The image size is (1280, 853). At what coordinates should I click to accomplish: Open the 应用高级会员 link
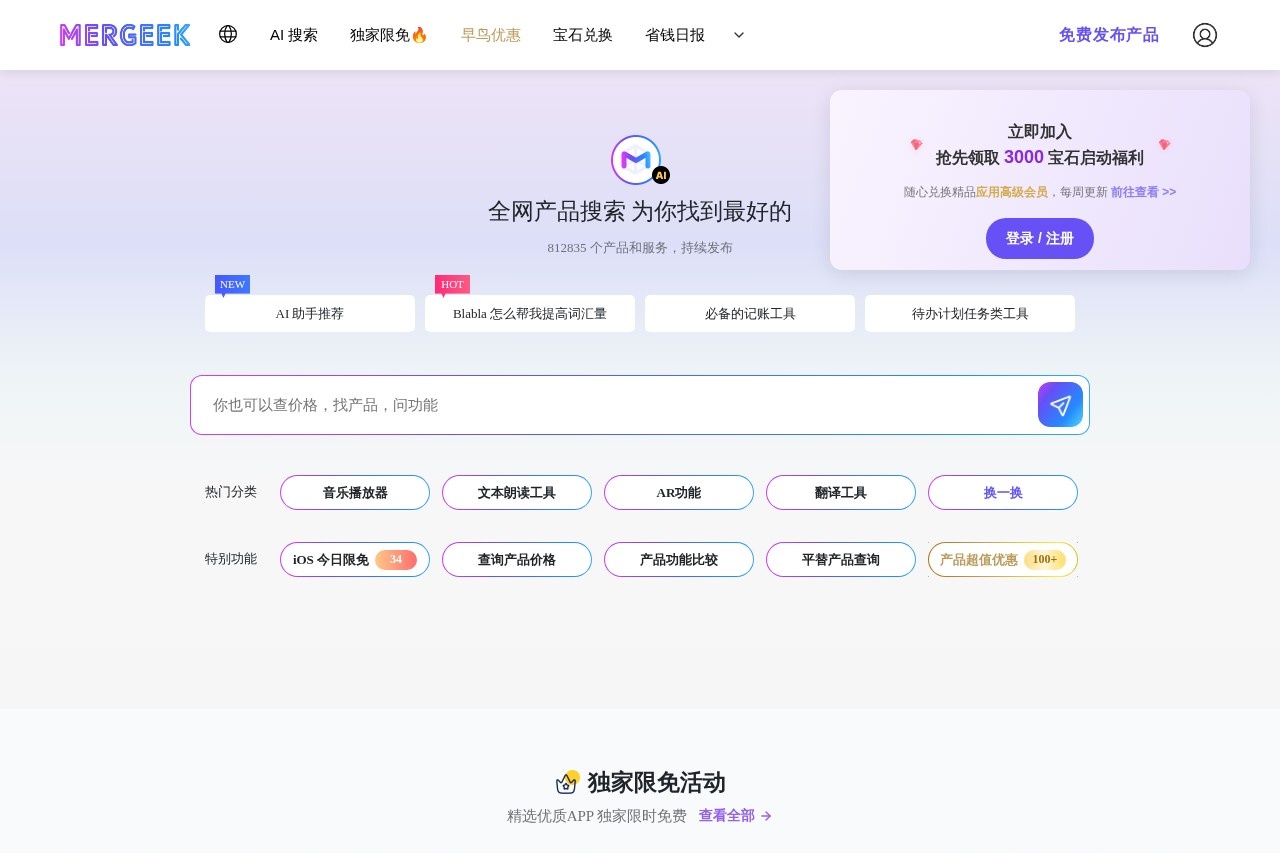[x=1011, y=192]
